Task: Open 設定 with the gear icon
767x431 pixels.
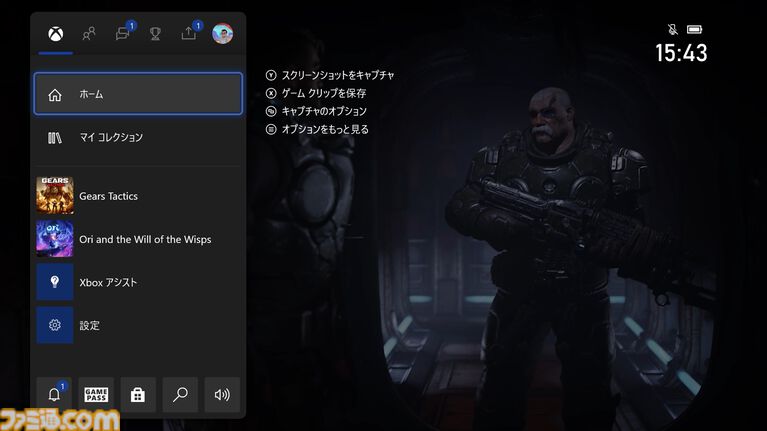Action: tap(138, 325)
